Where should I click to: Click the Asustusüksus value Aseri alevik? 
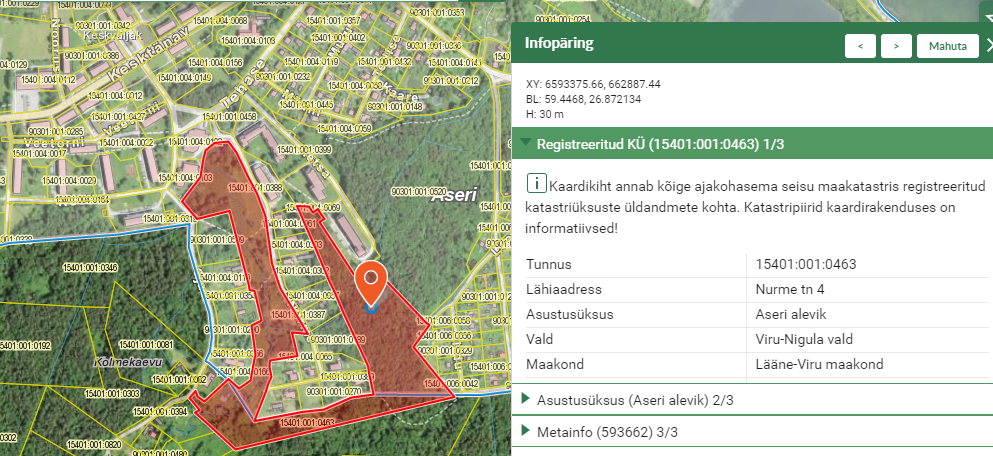pos(792,314)
